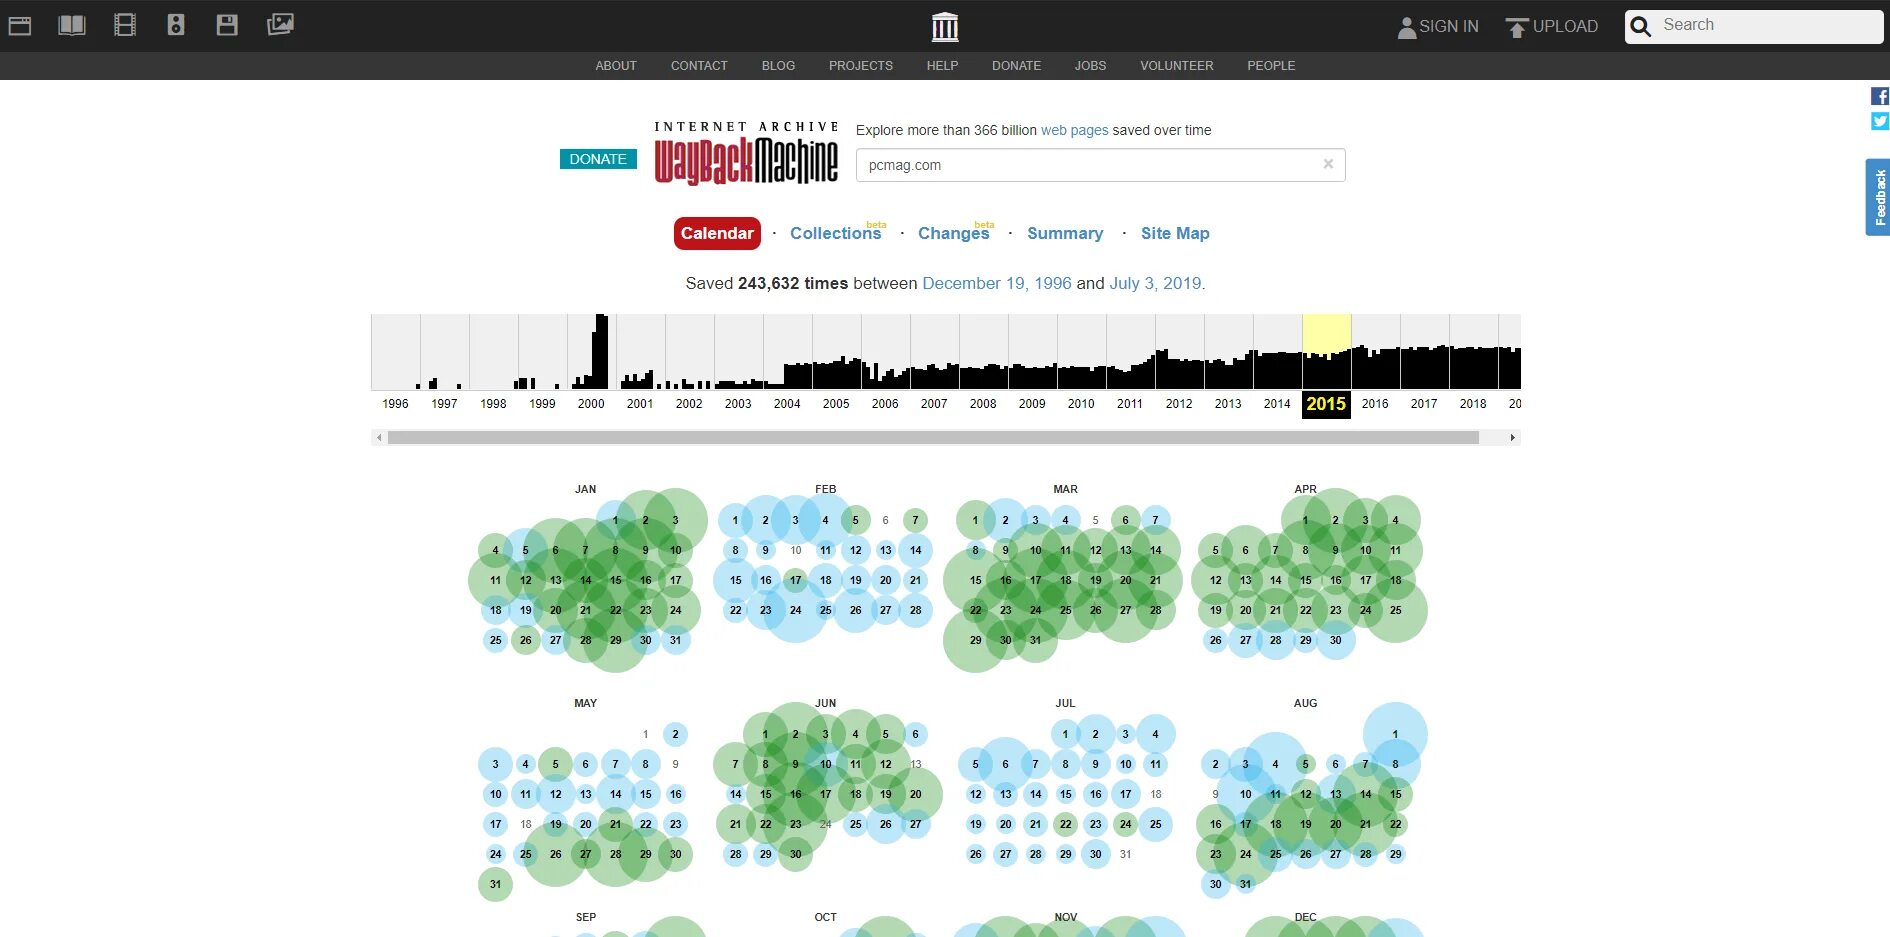Switch to the Changes tab
Image resolution: width=1890 pixels, height=937 pixels.
pyautogui.click(x=954, y=233)
